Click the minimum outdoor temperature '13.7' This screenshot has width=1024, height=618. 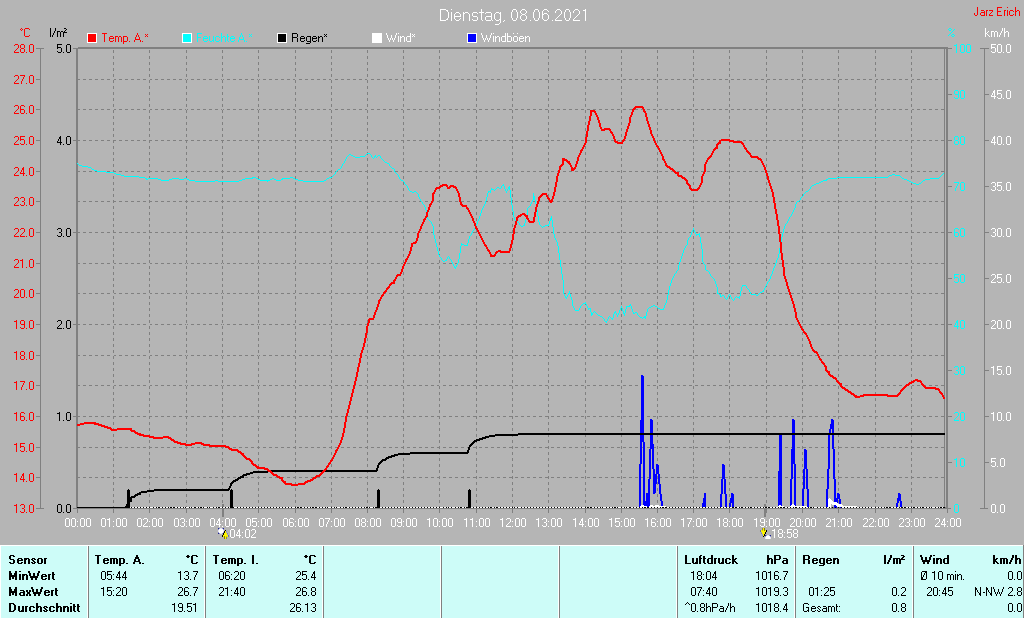point(187,576)
